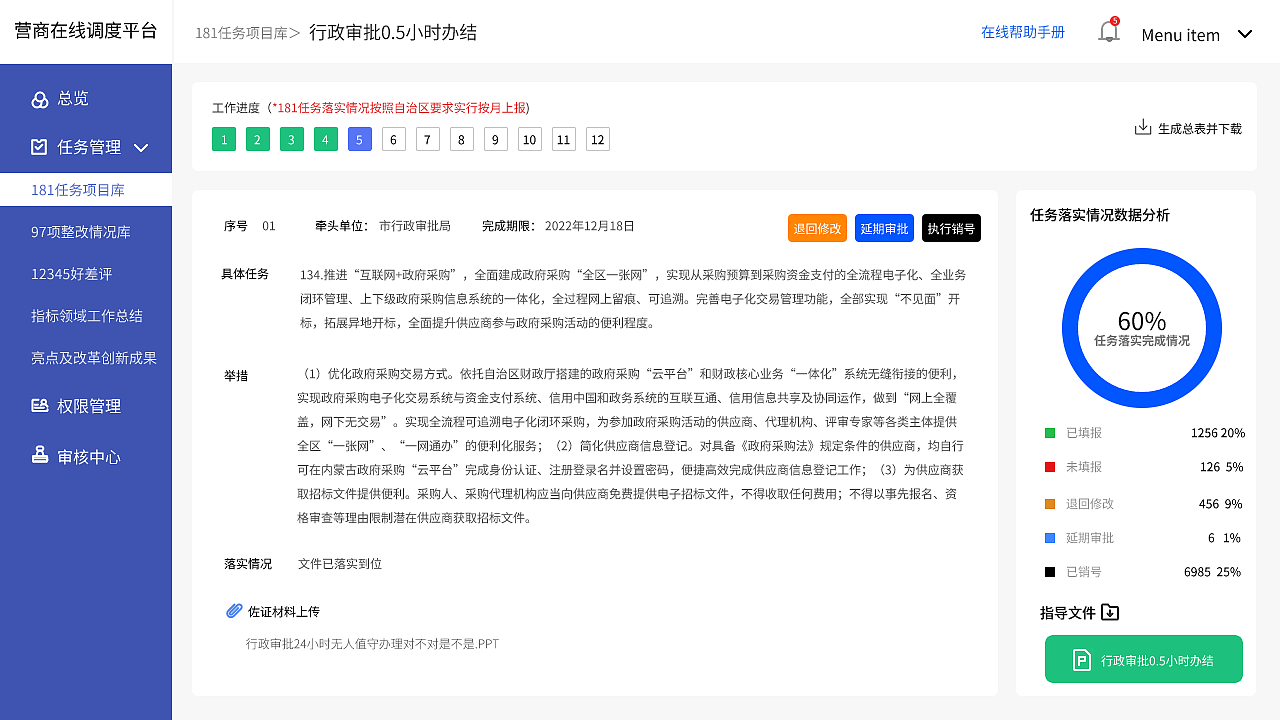
Task: Click the 营商在线调度平台 platform title
Action: [x=86, y=31]
